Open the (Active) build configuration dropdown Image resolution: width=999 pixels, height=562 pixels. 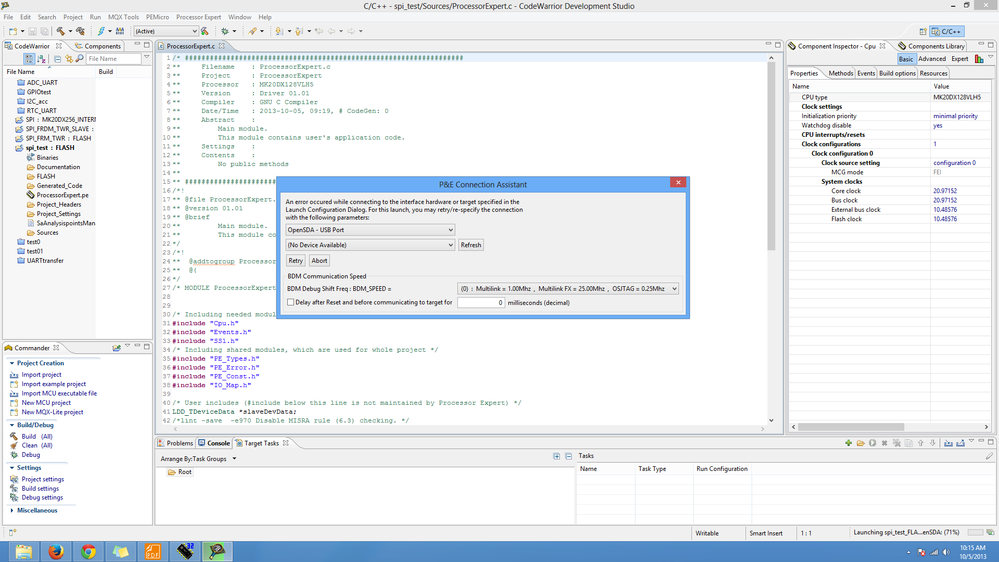(166, 31)
